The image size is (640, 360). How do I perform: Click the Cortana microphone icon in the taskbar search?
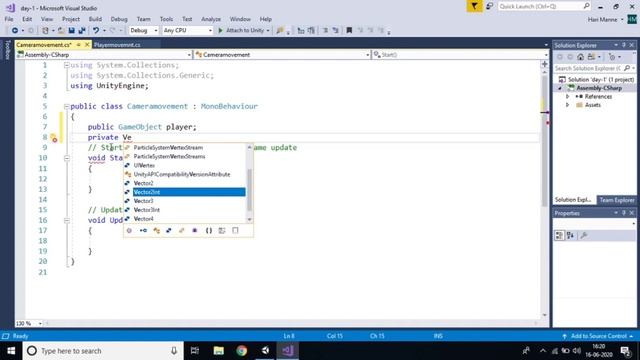click(x=174, y=351)
